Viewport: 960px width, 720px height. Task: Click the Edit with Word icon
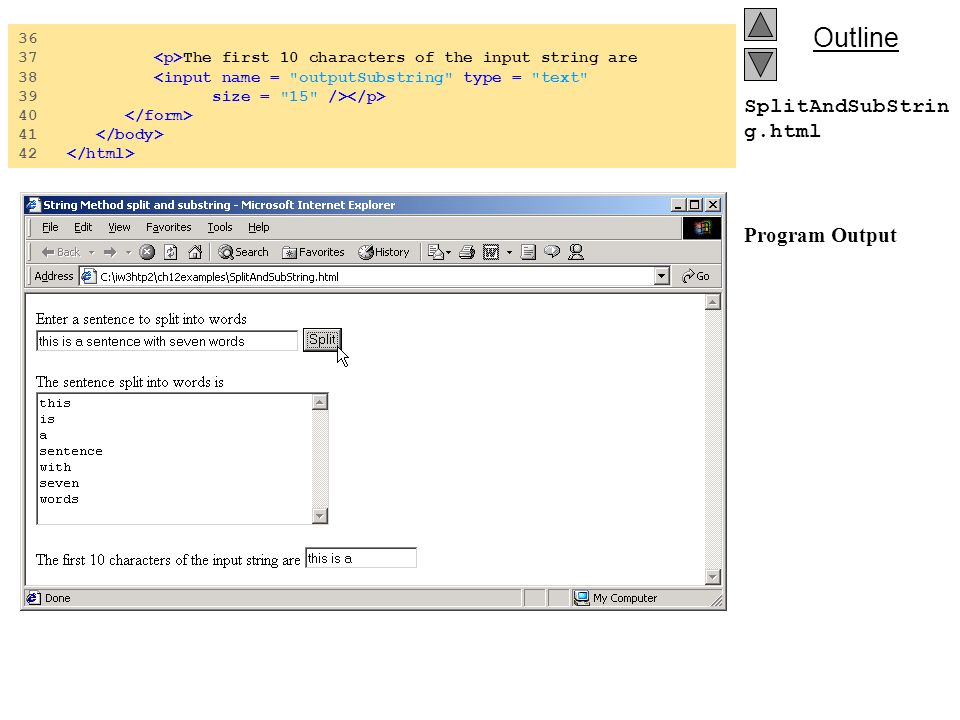[491, 252]
